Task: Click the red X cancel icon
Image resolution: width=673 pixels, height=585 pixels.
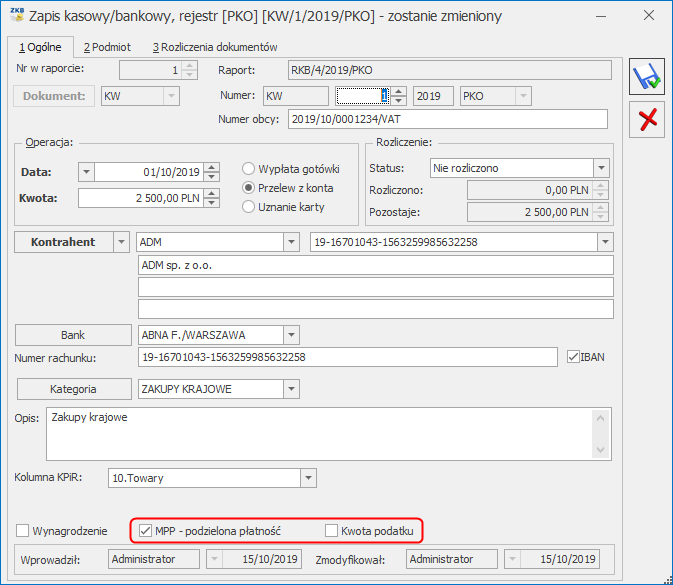Action: click(x=648, y=120)
